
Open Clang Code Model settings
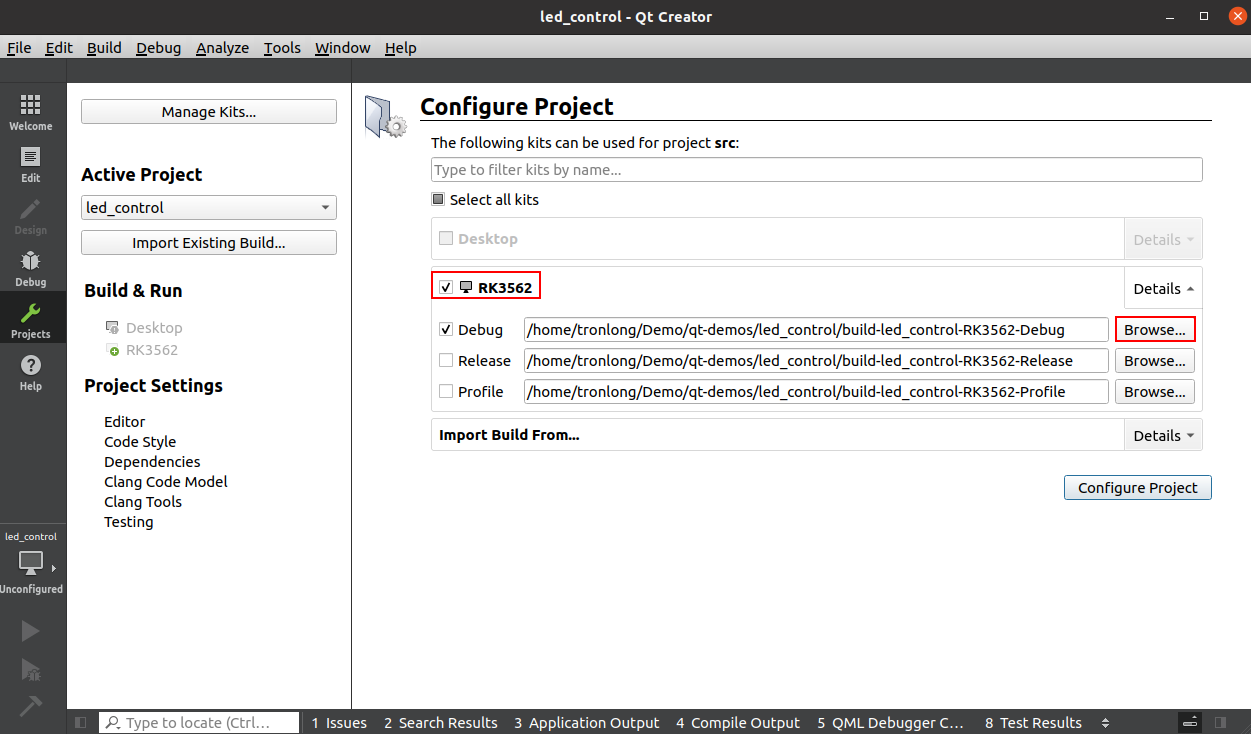166,482
